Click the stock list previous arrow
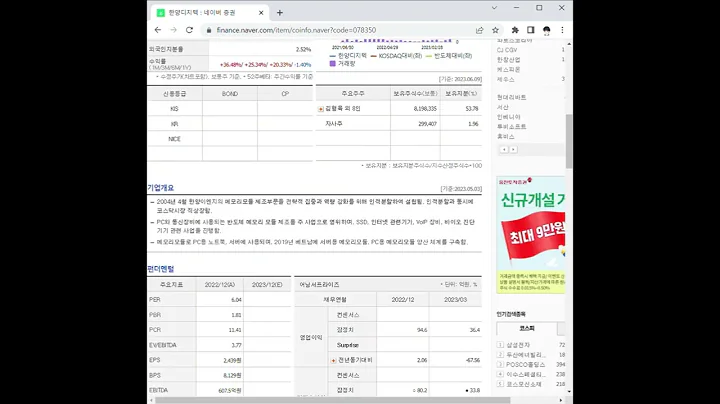Viewport: 720px width, 404px height. 504,150
